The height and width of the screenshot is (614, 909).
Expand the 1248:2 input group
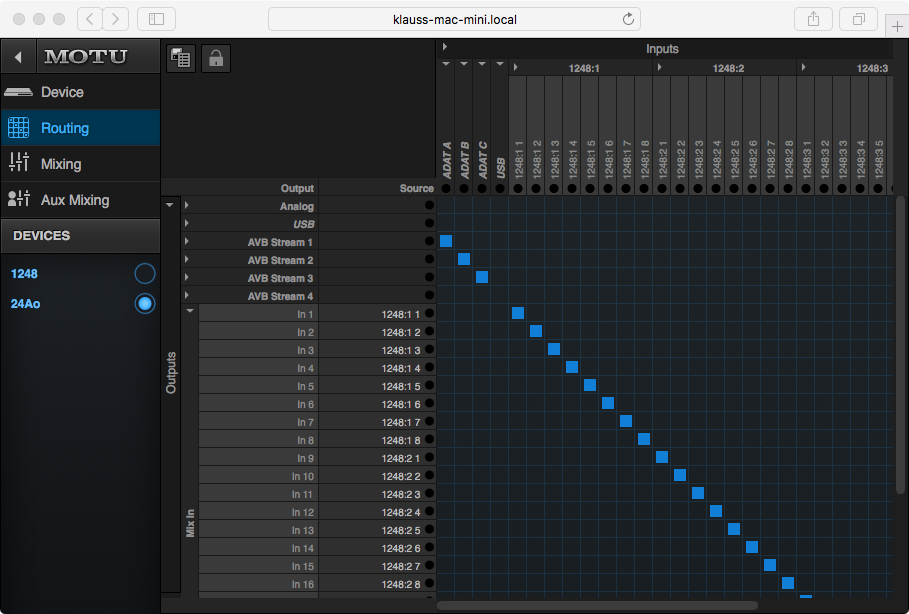(659, 67)
